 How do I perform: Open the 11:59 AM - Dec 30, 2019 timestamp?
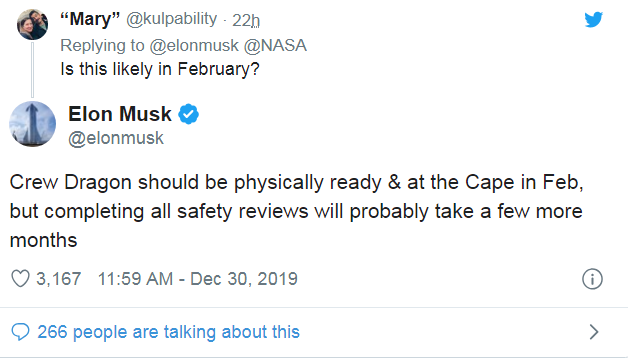(198, 279)
